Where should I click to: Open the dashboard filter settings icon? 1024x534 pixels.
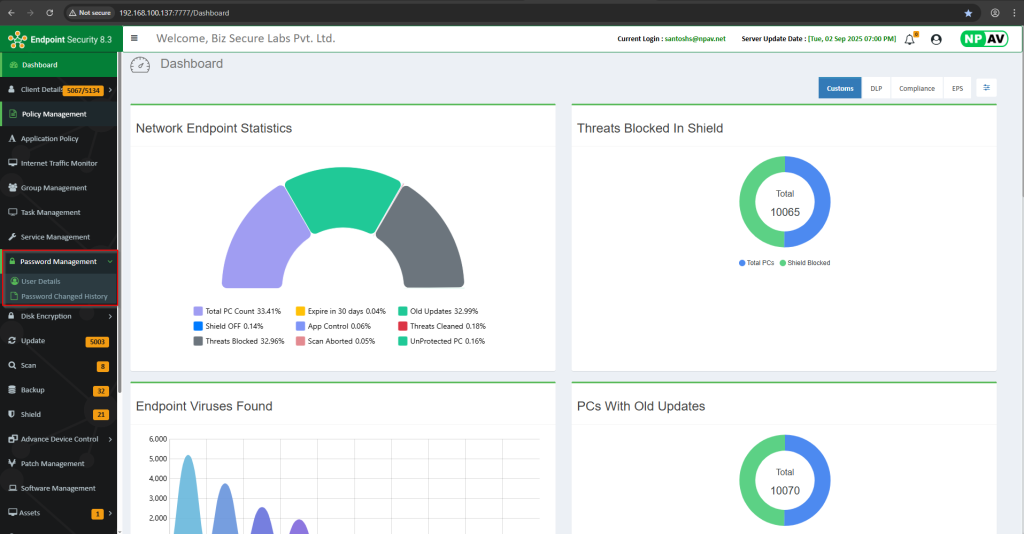[986, 88]
